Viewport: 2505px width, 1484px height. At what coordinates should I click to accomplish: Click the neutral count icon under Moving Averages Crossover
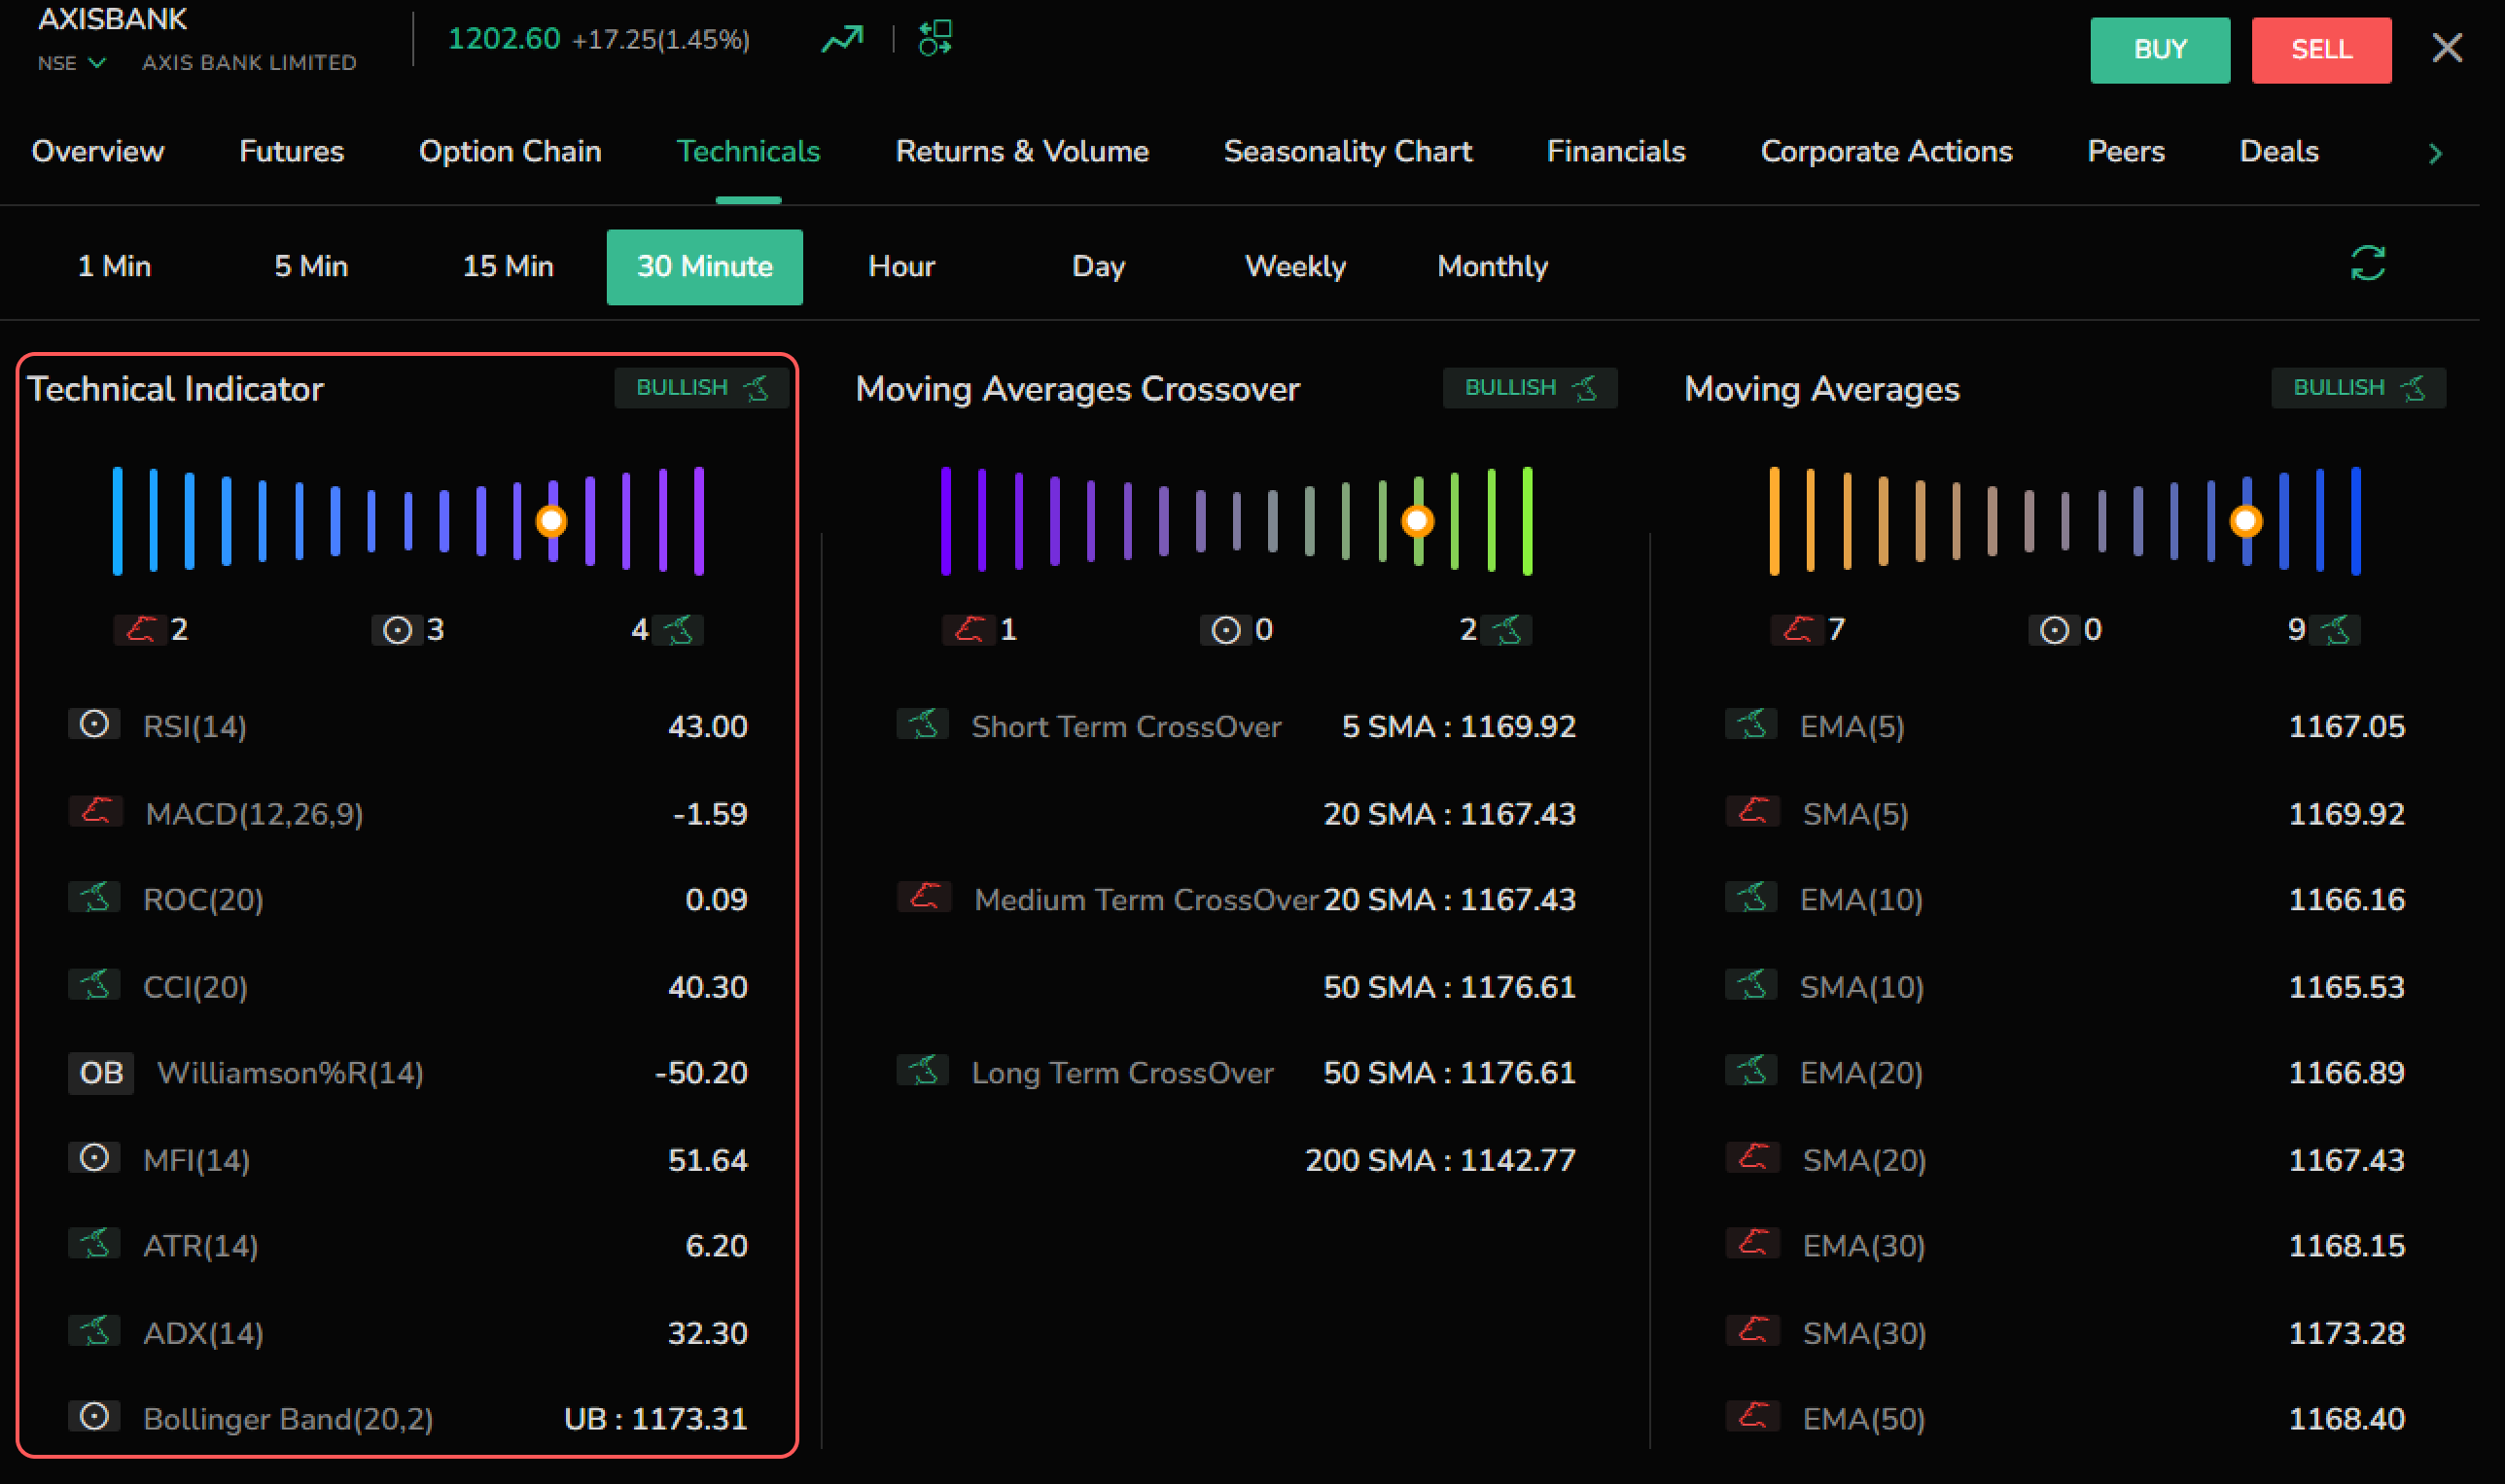click(1225, 630)
